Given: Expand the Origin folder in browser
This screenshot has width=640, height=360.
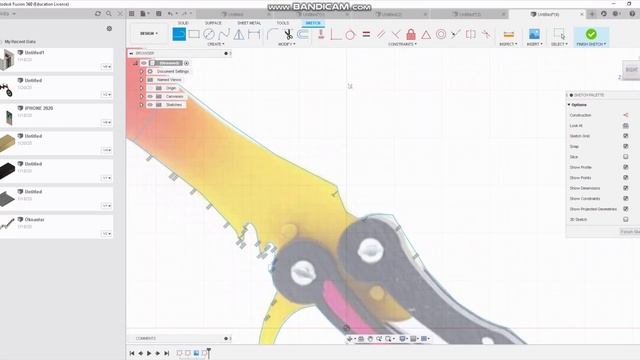Looking at the screenshot, I should coord(142,88).
